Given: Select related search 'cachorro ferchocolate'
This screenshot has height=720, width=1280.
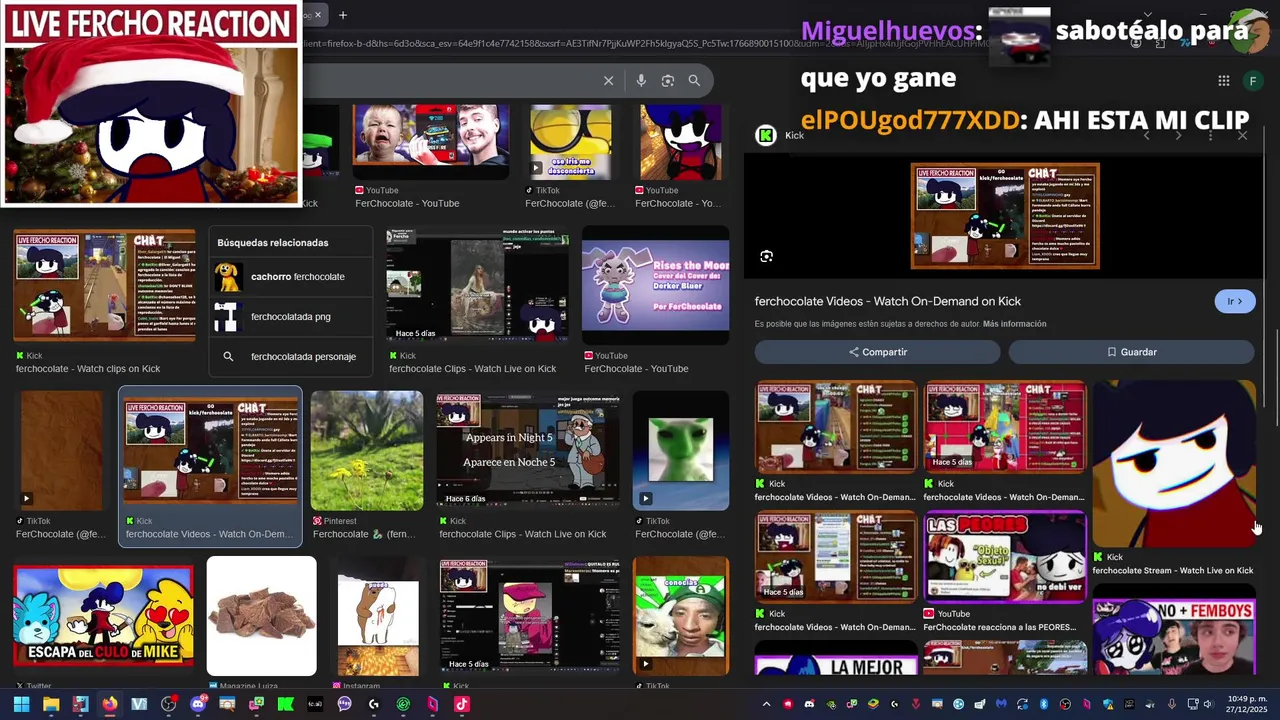Looking at the screenshot, I should (x=290, y=277).
